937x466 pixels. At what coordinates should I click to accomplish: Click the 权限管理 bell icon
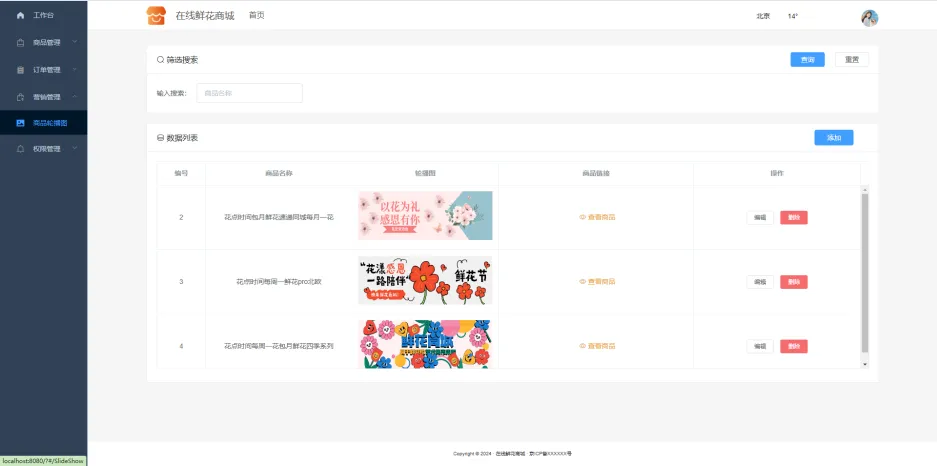tap(20, 149)
